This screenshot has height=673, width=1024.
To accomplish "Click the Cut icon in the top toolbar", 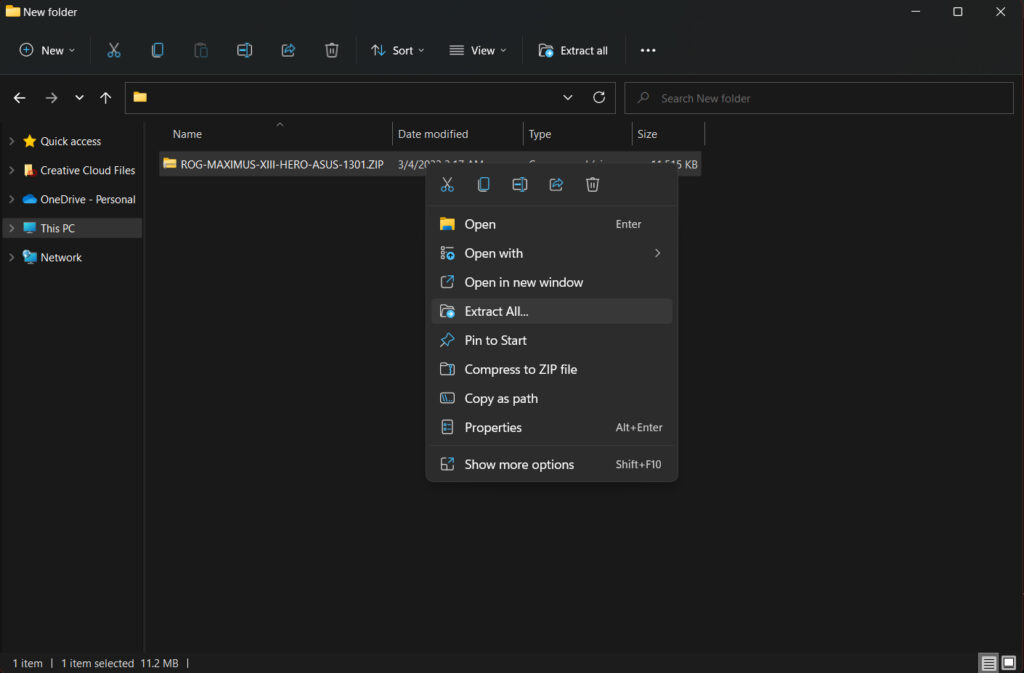I will pyautogui.click(x=114, y=50).
